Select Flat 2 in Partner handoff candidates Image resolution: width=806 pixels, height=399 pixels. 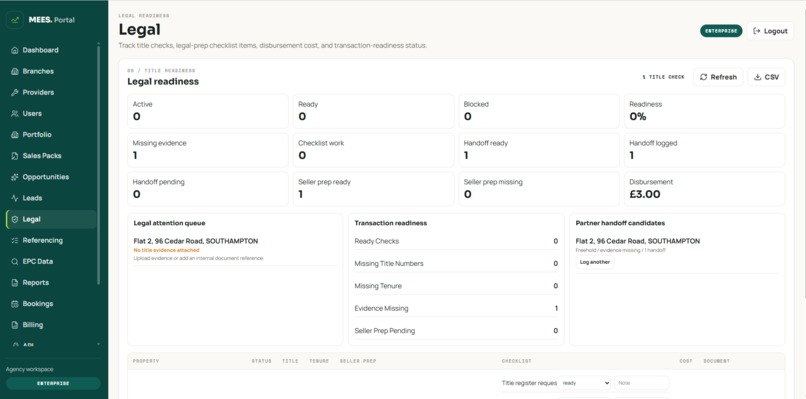click(x=637, y=241)
